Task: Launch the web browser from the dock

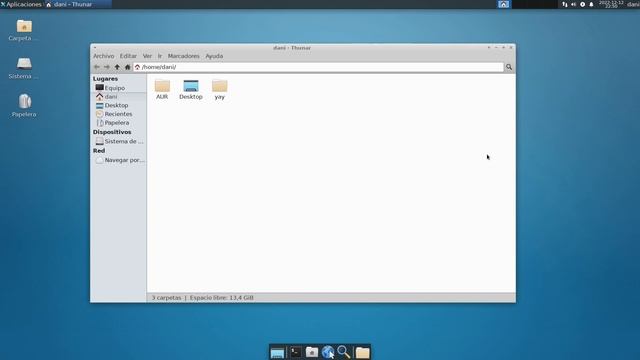Action: (328, 352)
